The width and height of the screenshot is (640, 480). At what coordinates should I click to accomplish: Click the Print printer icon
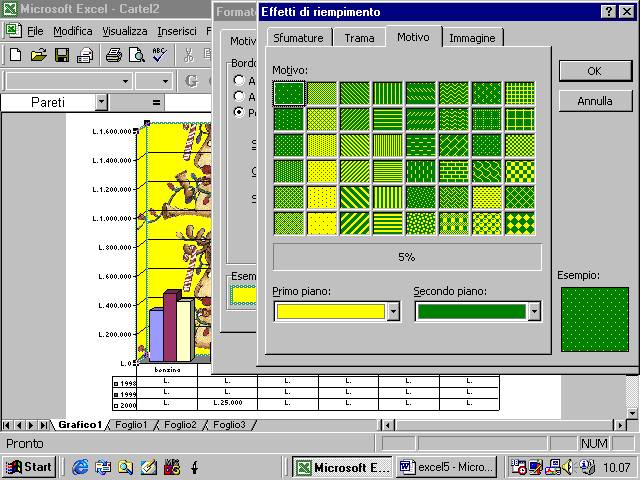pyautogui.click(x=113, y=55)
